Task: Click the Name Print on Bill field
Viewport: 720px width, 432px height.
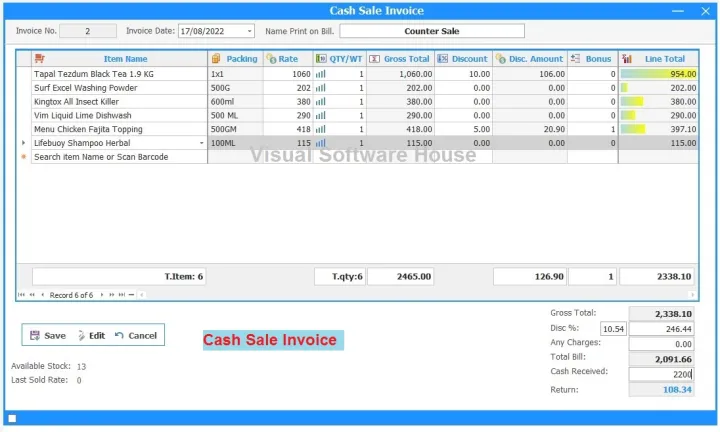Action: (432, 31)
